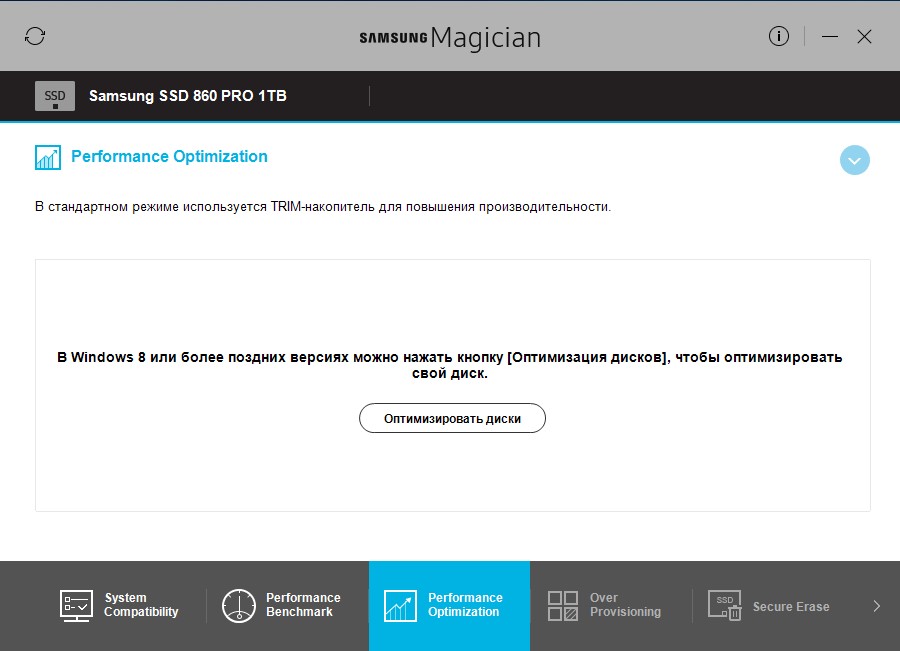The width and height of the screenshot is (900, 651).
Task: Click the Performance Optimization heading
Action: click(169, 156)
